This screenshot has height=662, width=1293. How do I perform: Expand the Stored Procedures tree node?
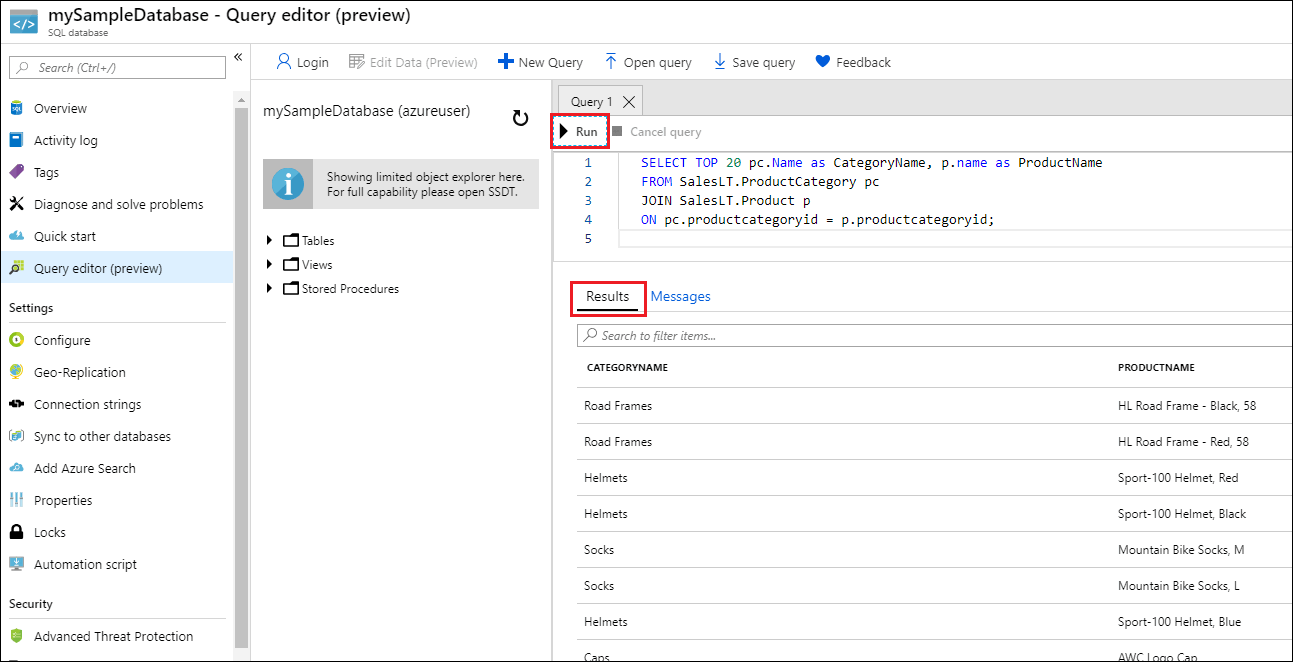click(269, 289)
